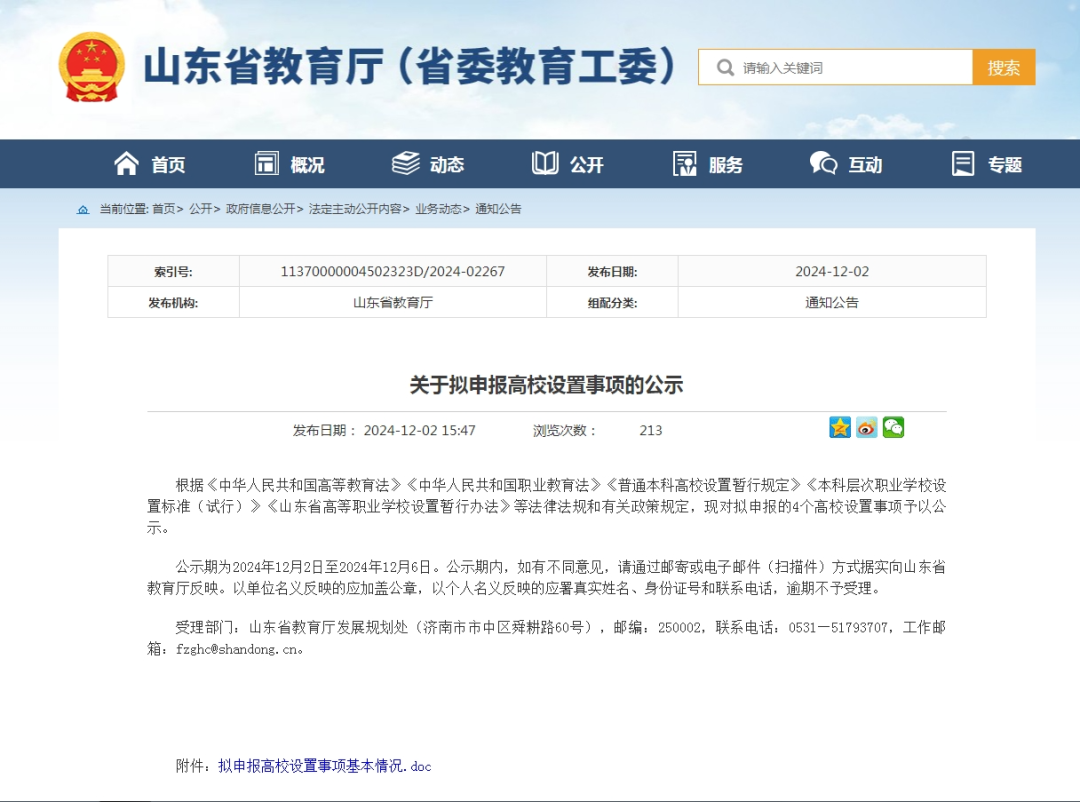This screenshot has width=1080, height=802.
Task: Follow the 政府信息公开 breadcrumb link
Action: pyautogui.click(x=263, y=208)
